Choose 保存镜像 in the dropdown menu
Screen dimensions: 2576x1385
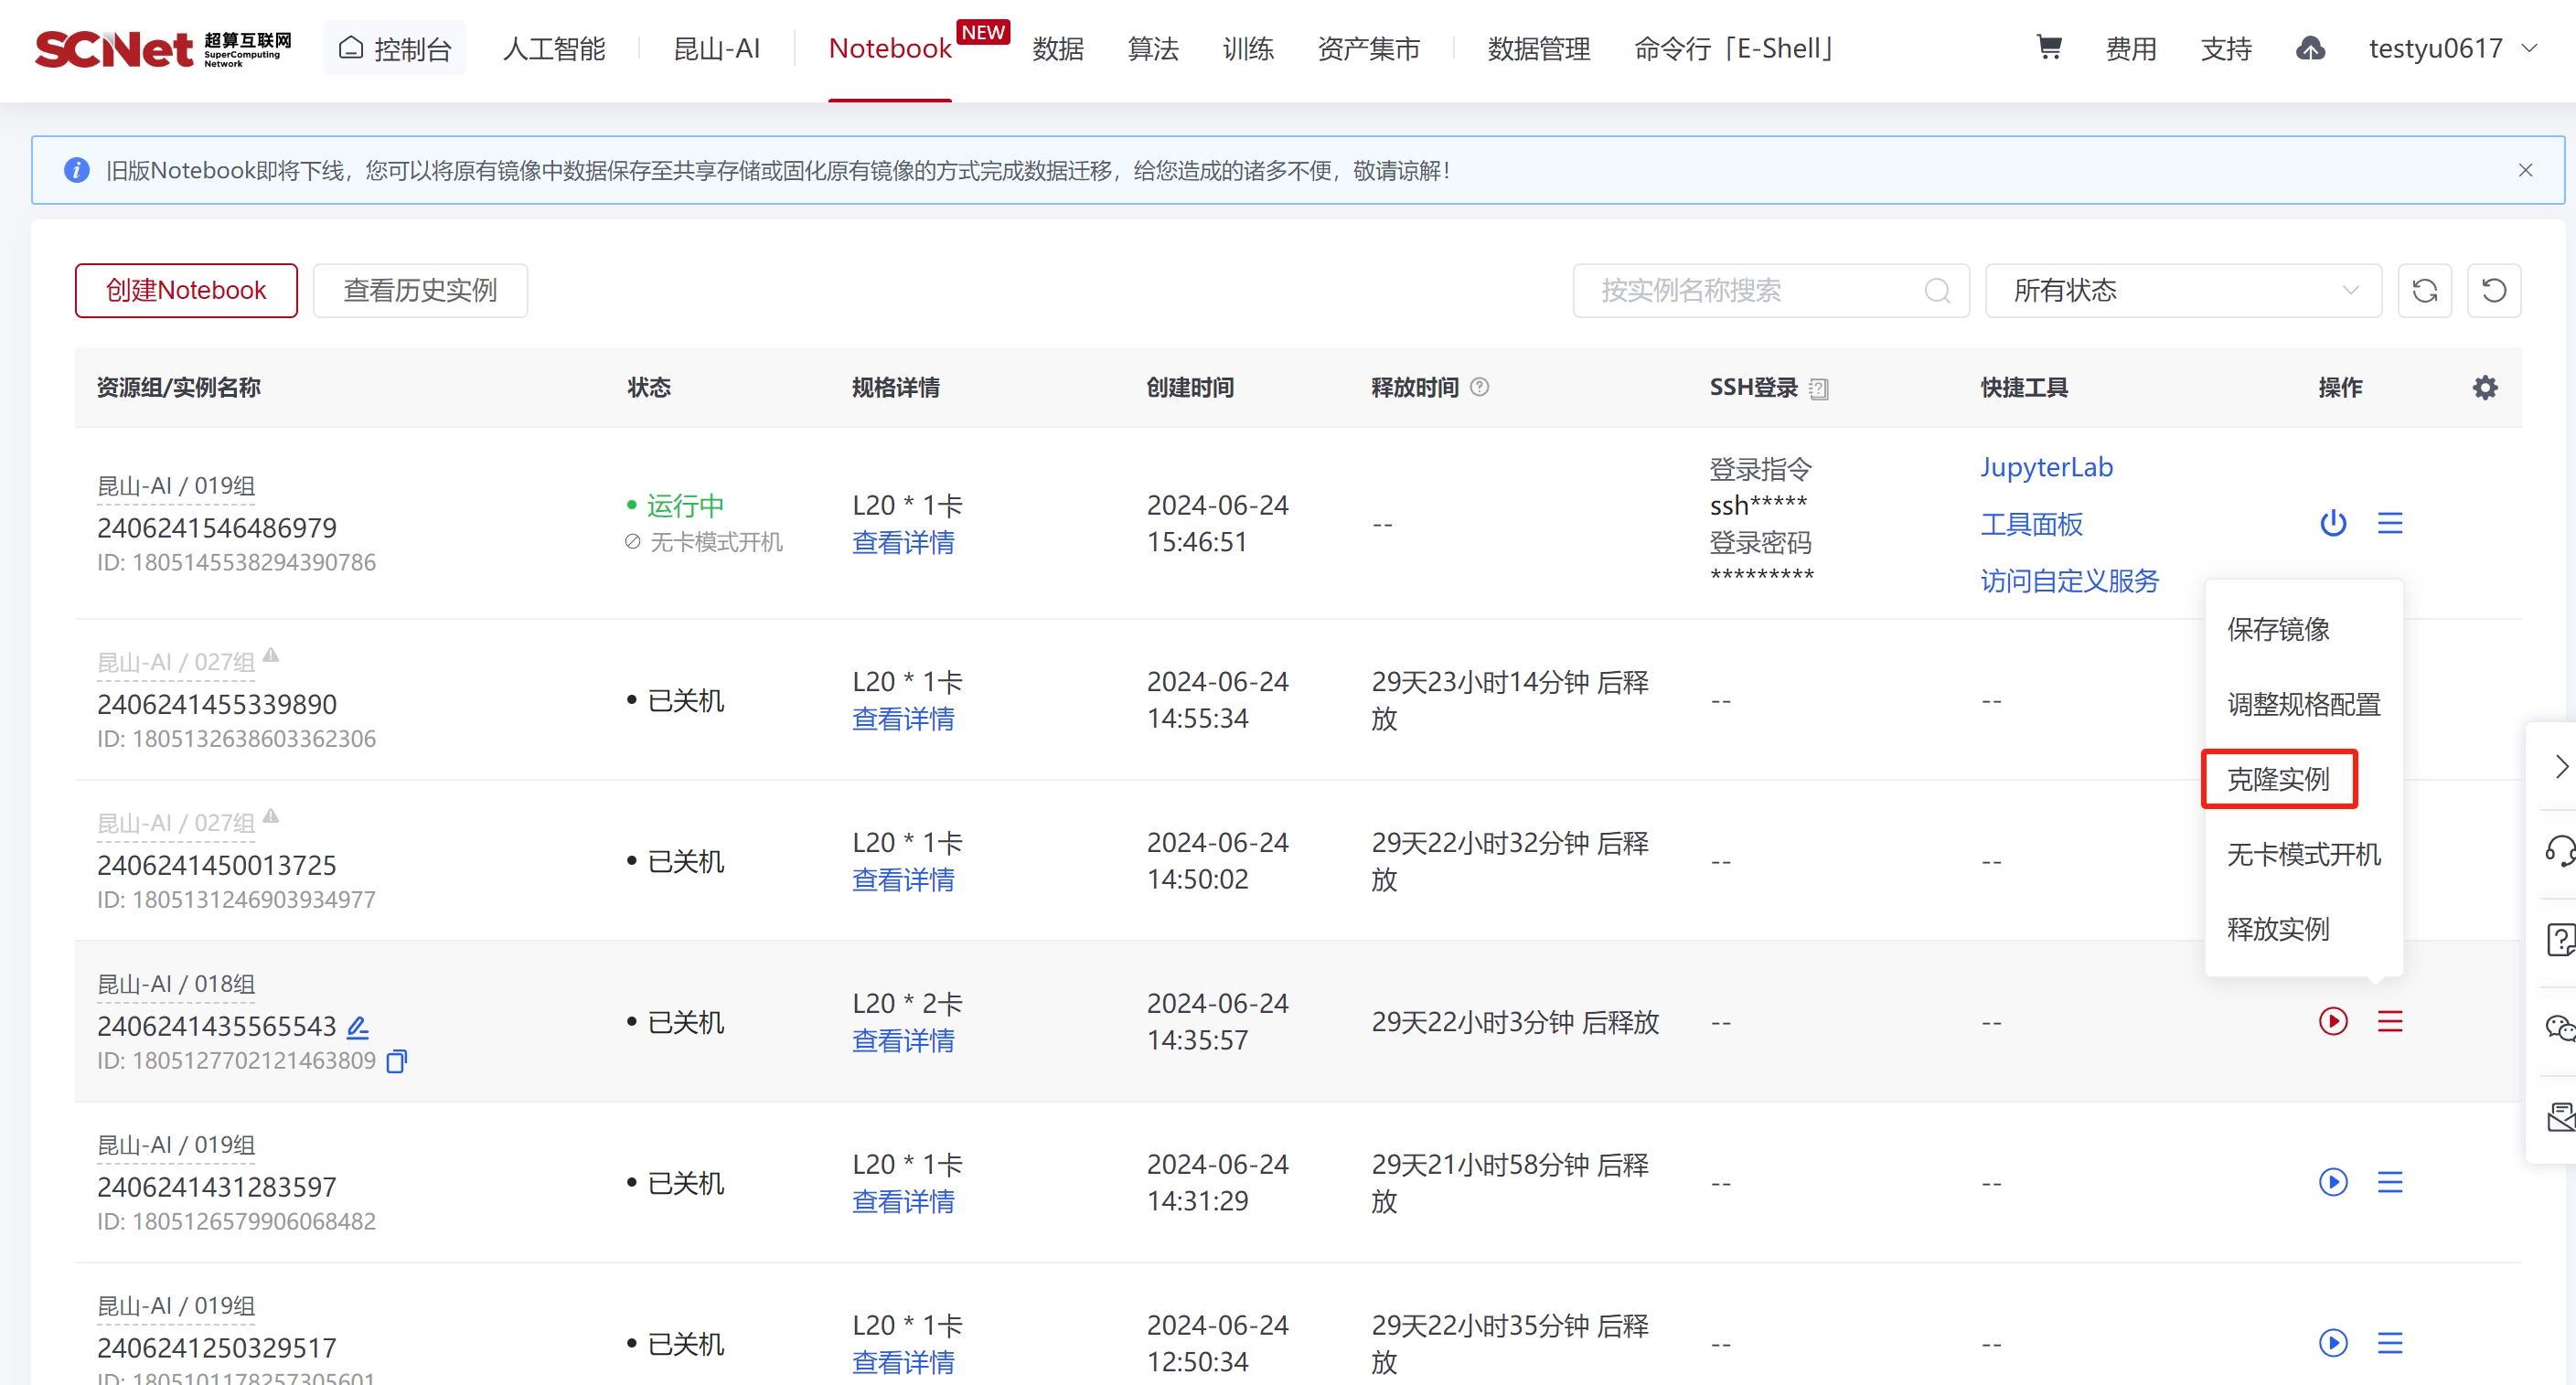tap(2278, 629)
